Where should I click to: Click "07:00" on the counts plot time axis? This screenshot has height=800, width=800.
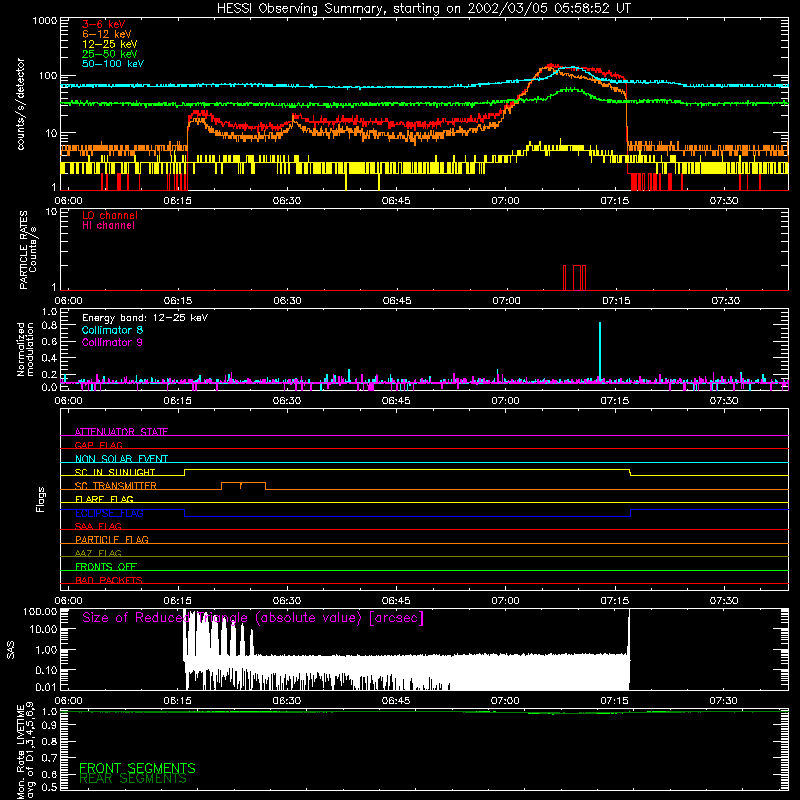505,201
